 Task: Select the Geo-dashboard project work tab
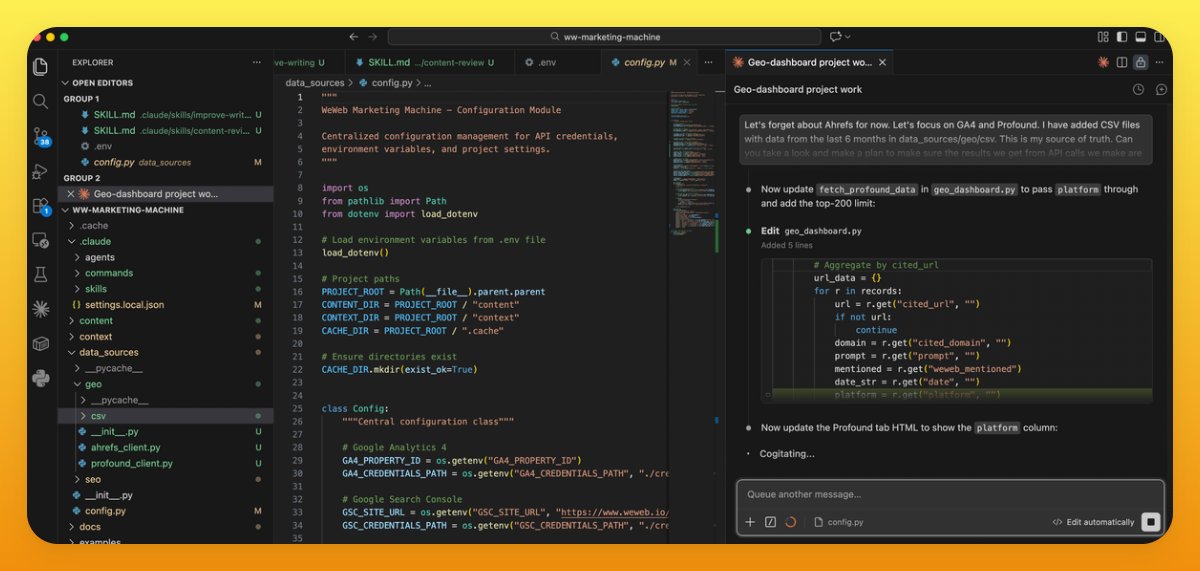click(x=809, y=62)
